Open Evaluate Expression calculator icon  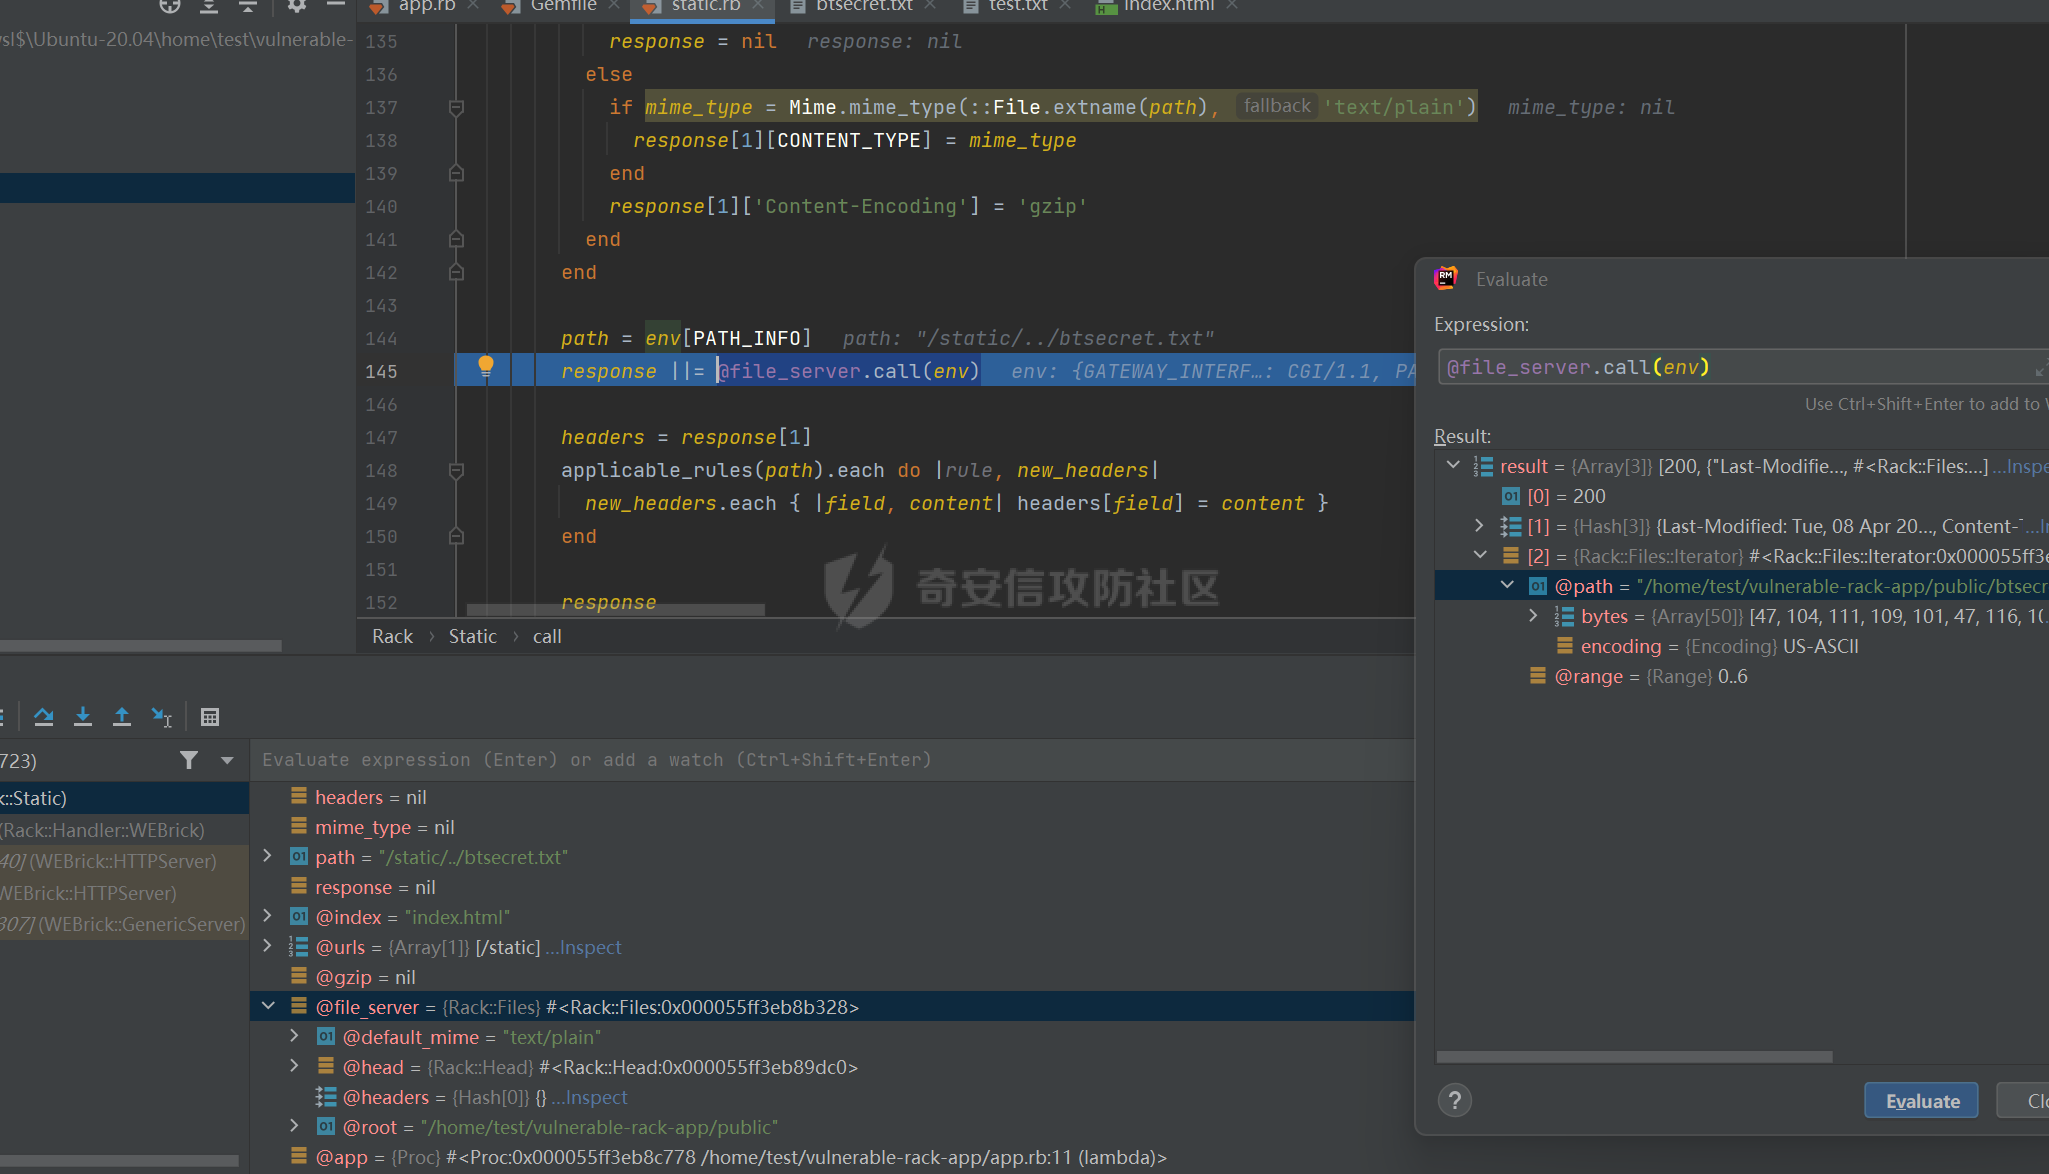tap(210, 716)
